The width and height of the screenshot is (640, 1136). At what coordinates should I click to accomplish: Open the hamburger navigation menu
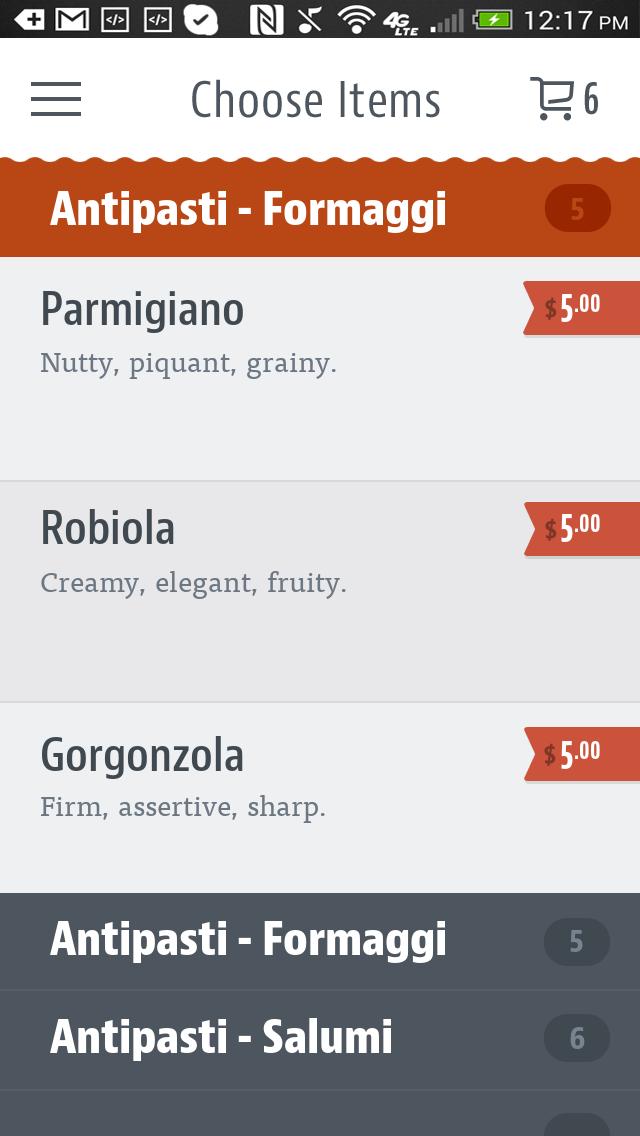(x=56, y=99)
